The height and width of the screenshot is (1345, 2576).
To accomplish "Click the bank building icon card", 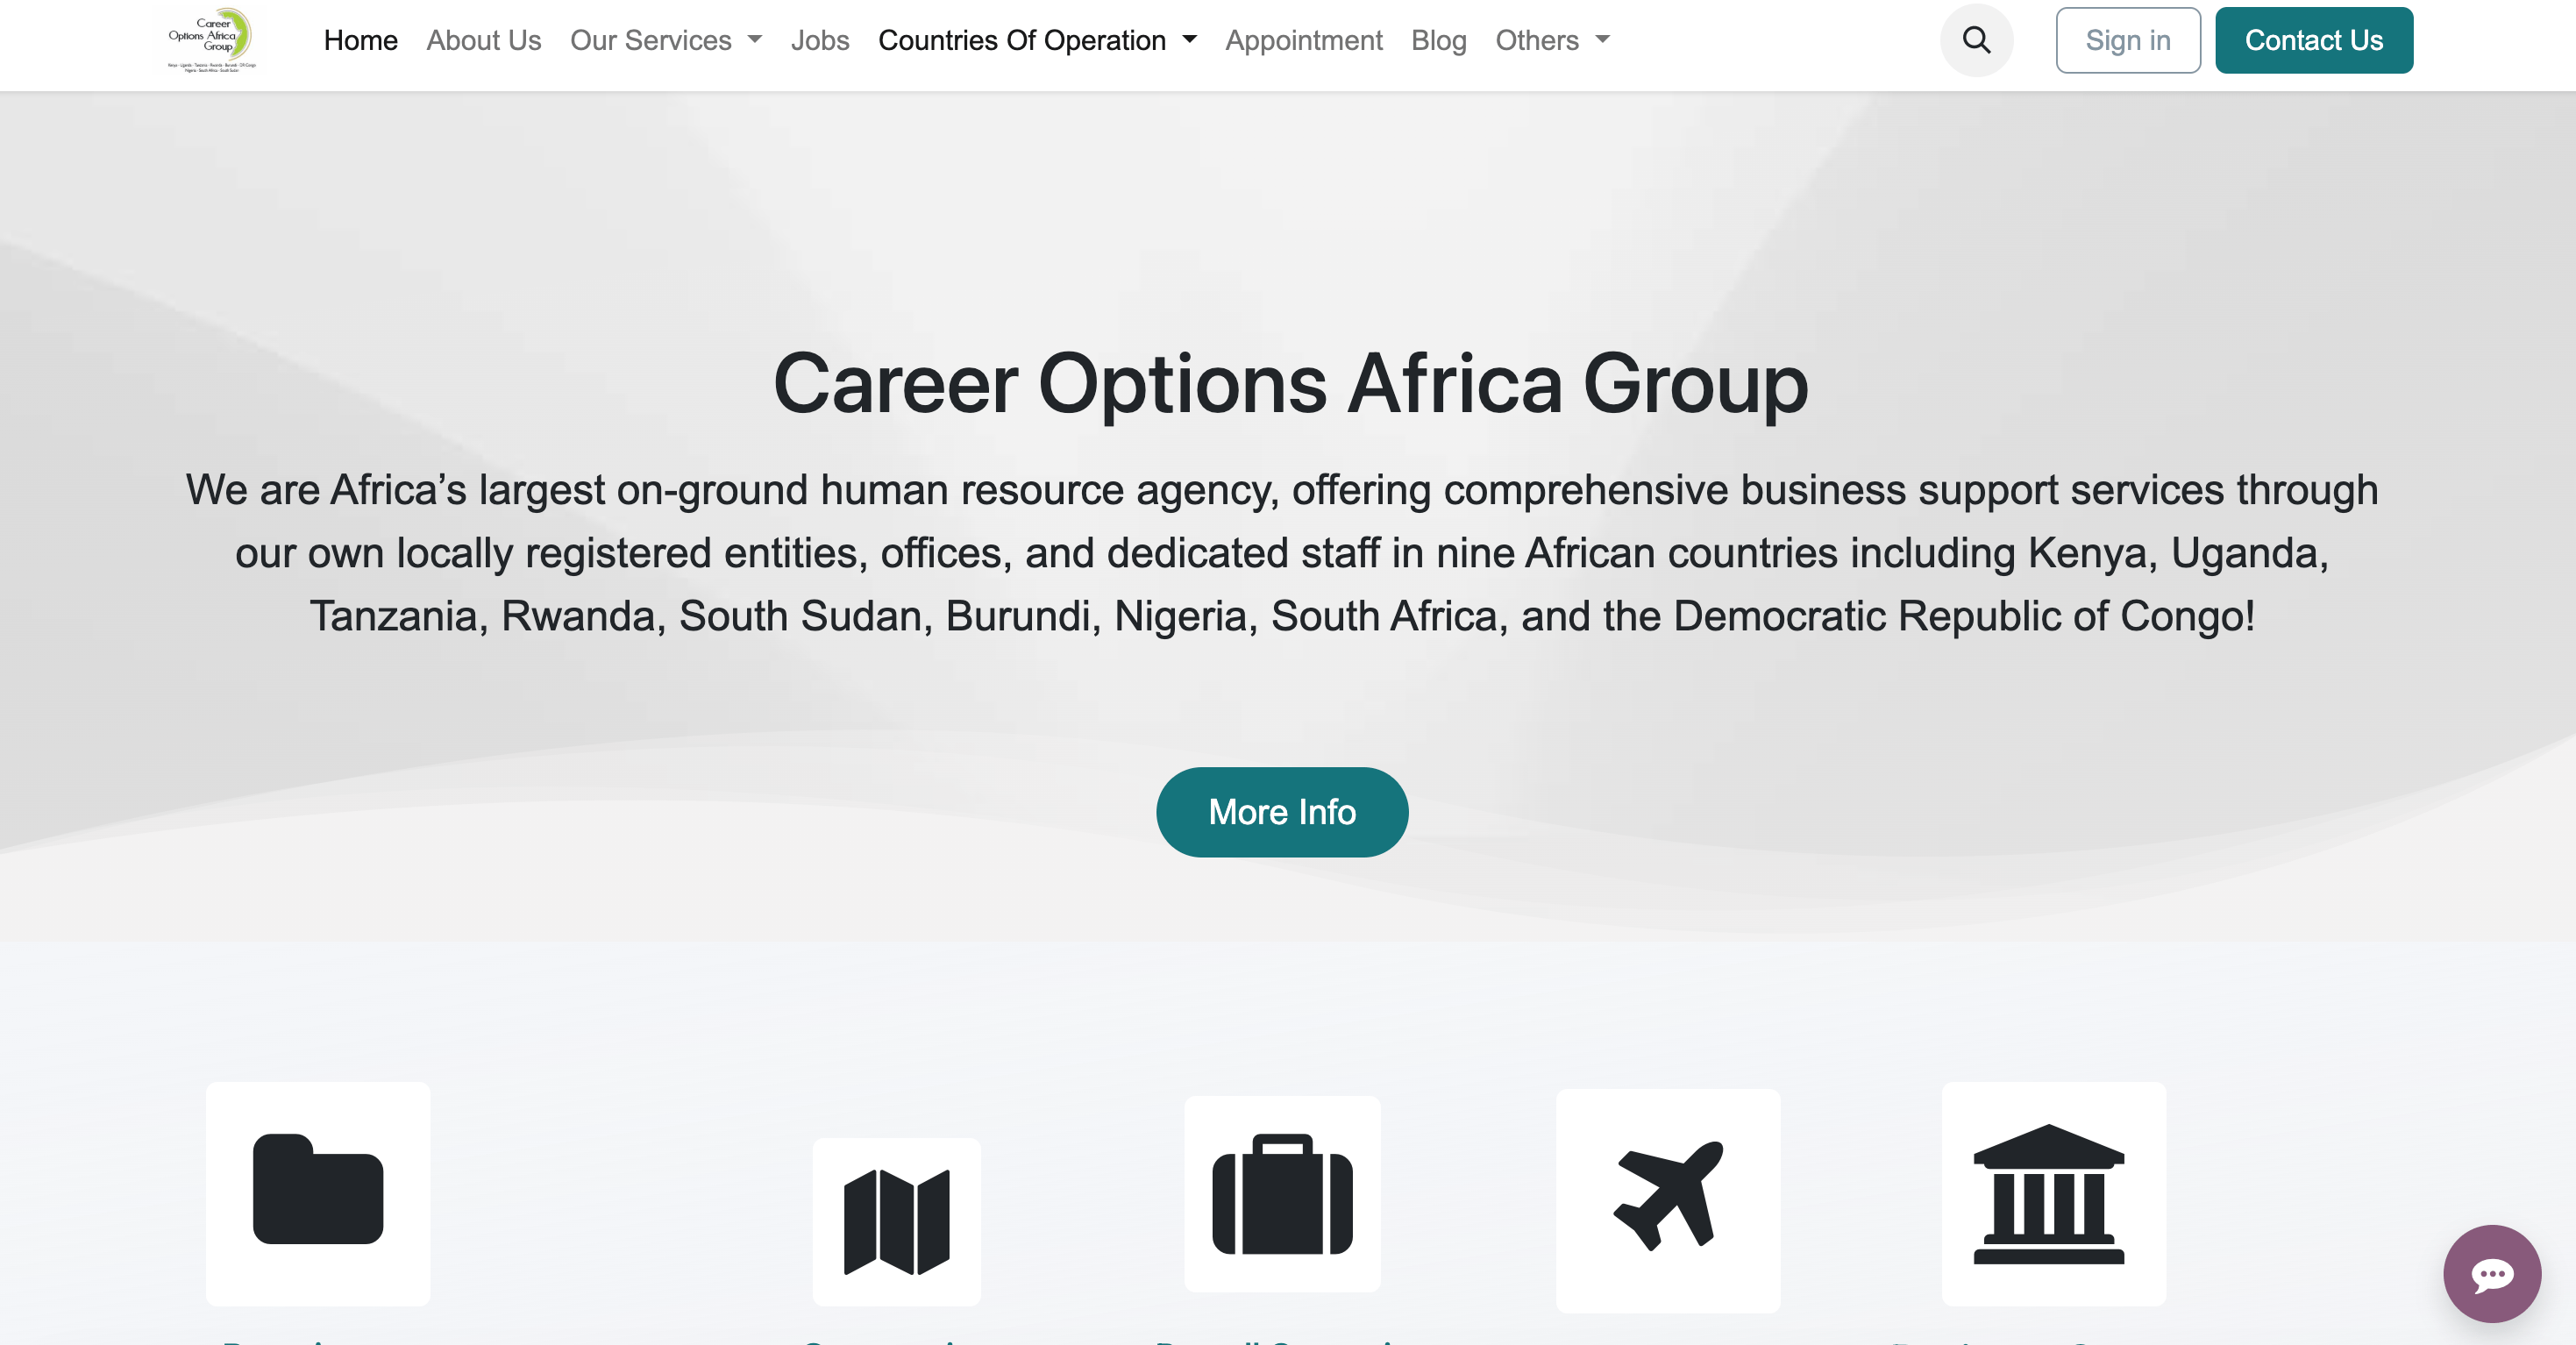I will coord(2053,1193).
